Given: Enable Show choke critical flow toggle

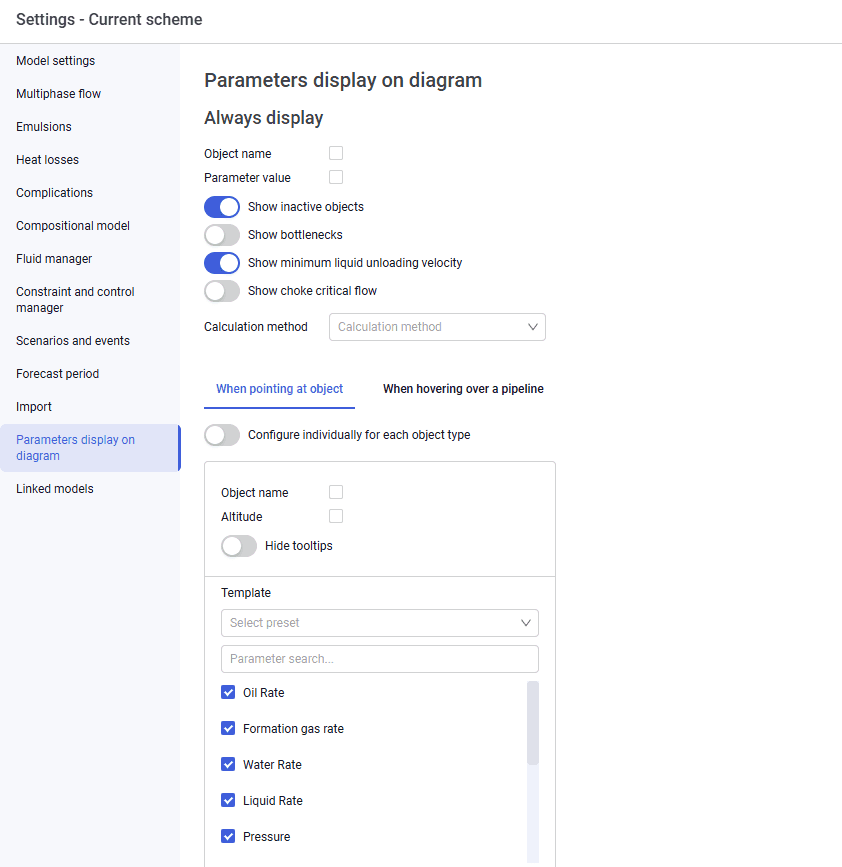Looking at the screenshot, I should point(222,291).
